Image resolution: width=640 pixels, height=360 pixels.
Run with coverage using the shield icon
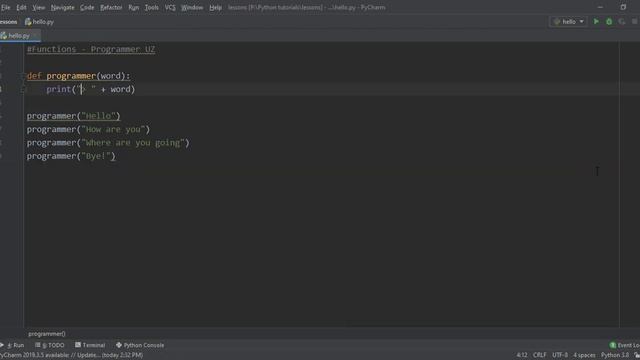(x=622, y=22)
